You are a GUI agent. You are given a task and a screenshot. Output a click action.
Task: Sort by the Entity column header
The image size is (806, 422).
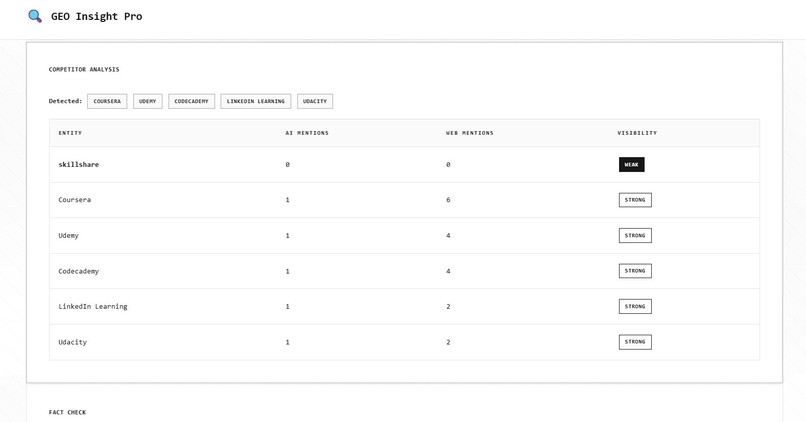tap(70, 133)
